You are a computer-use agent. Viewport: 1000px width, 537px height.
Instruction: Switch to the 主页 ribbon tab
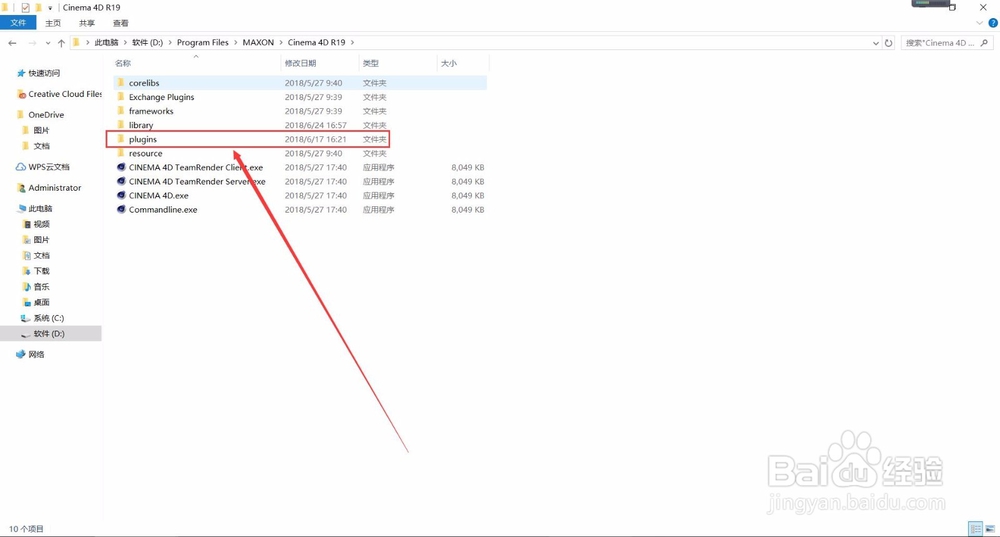pos(53,23)
